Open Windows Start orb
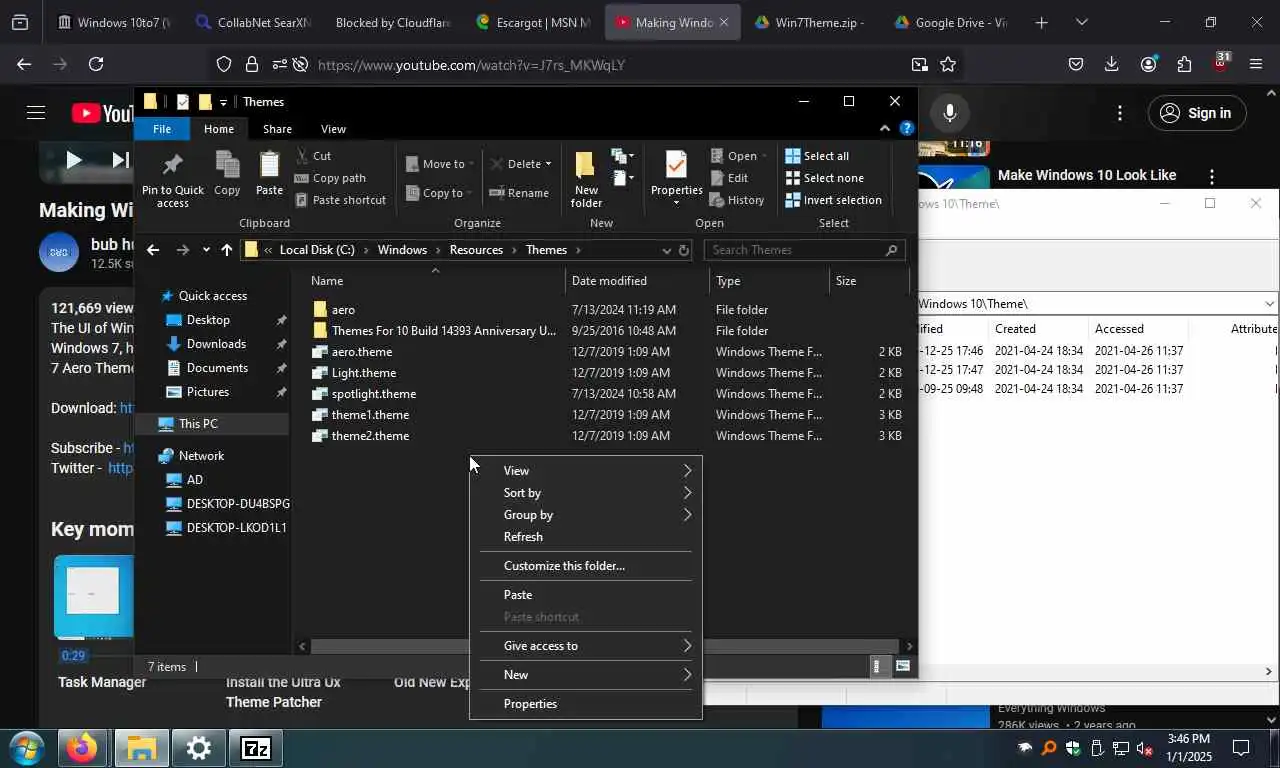This screenshot has height=768, width=1280. coord(25,748)
